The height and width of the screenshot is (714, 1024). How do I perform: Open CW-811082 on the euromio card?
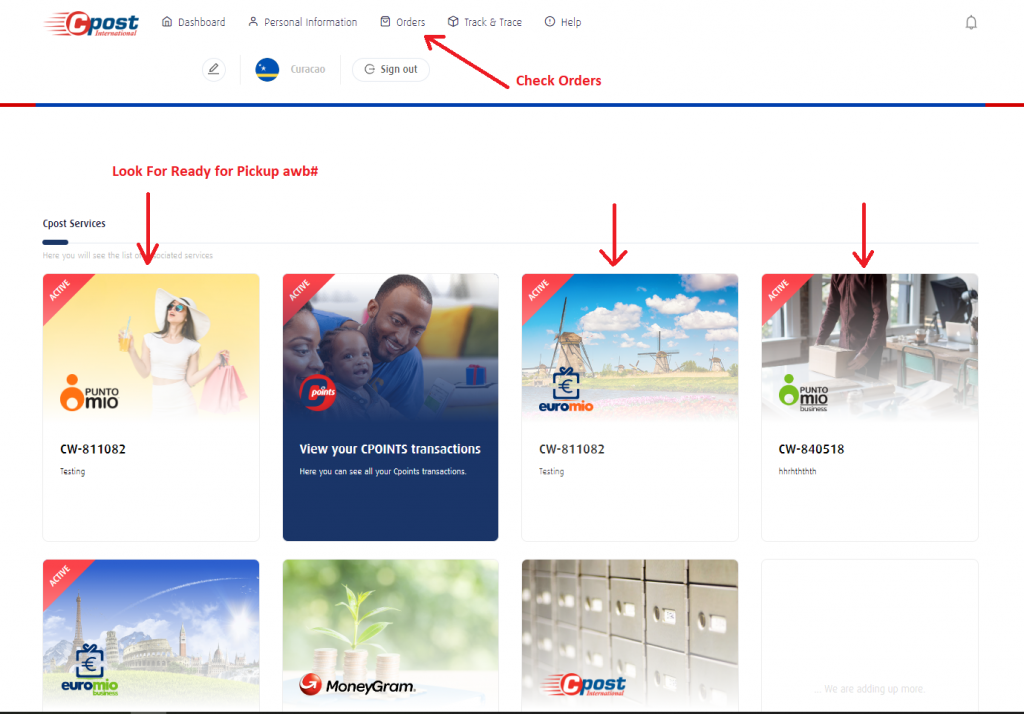pos(571,449)
